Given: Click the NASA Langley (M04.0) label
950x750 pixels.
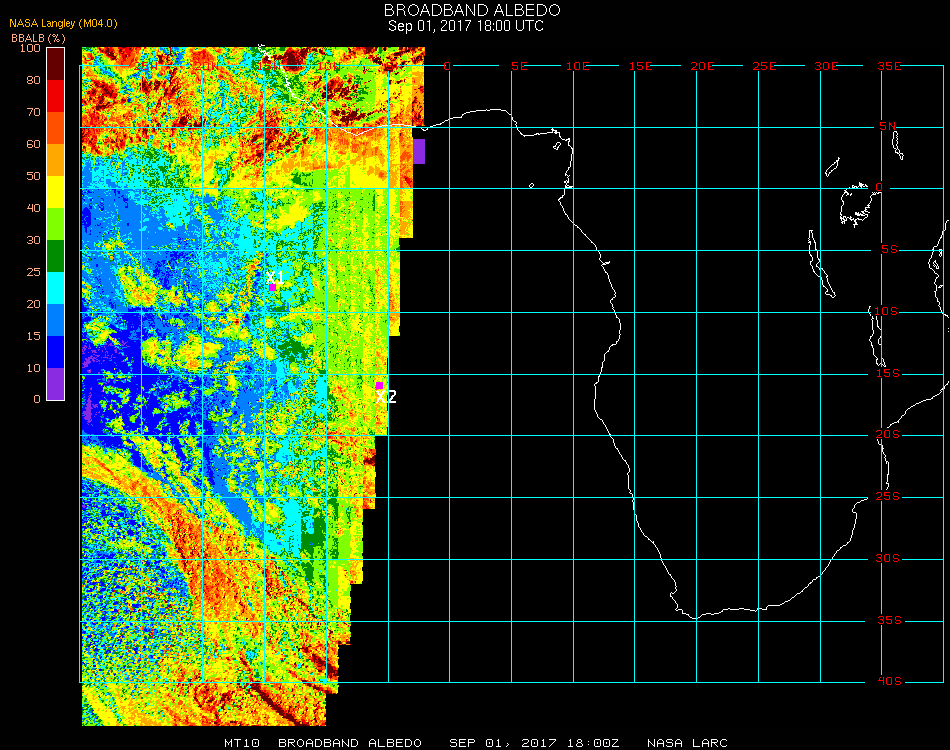Looking at the screenshot, I should tap(63, 24).
